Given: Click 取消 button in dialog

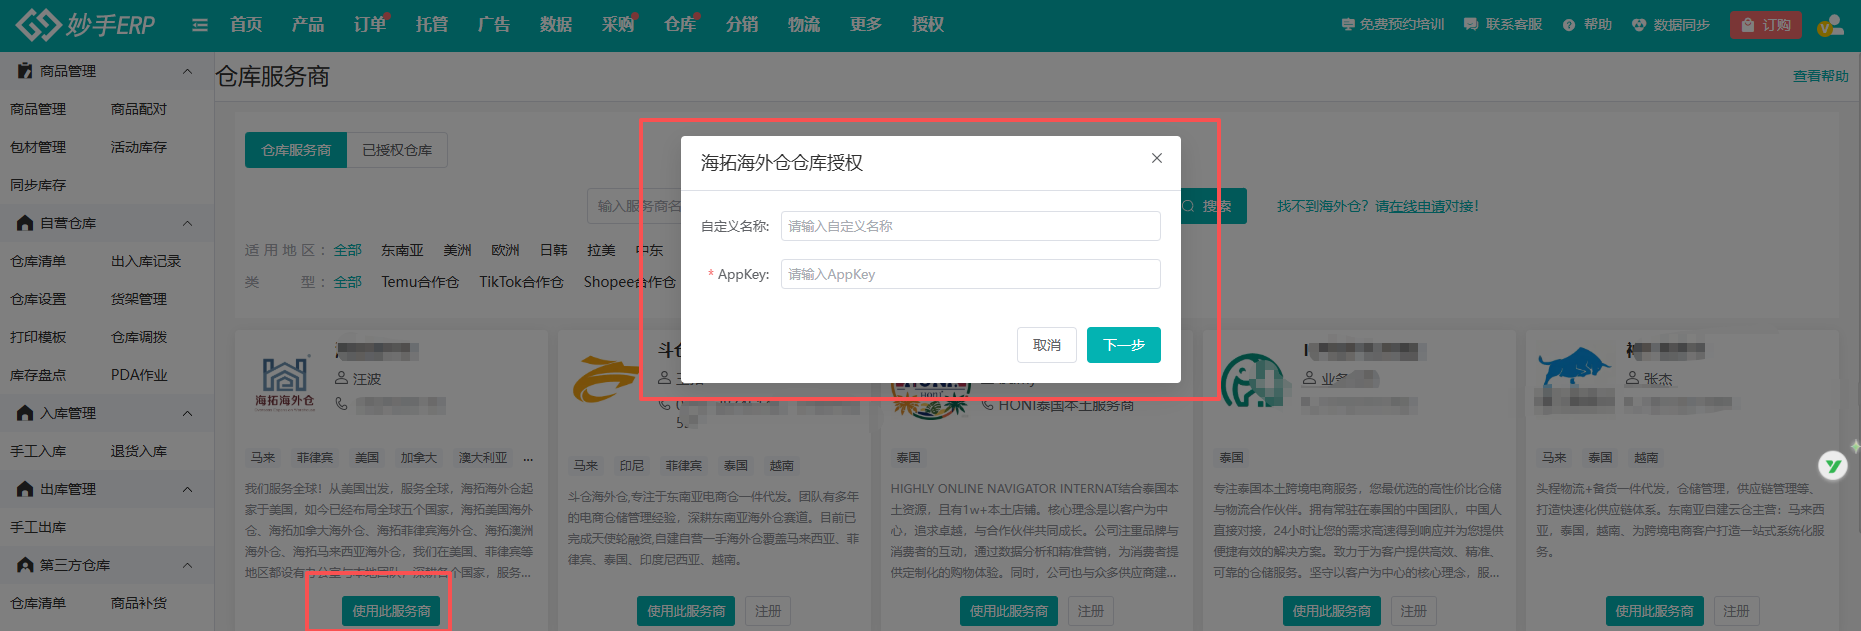Looking at the screenshot, I should tap(1046, 345).
